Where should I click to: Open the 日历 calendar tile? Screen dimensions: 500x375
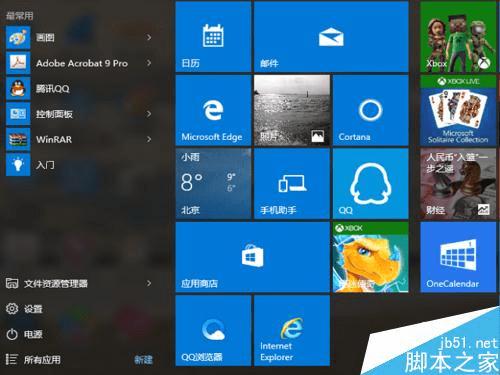coord(213,36)
